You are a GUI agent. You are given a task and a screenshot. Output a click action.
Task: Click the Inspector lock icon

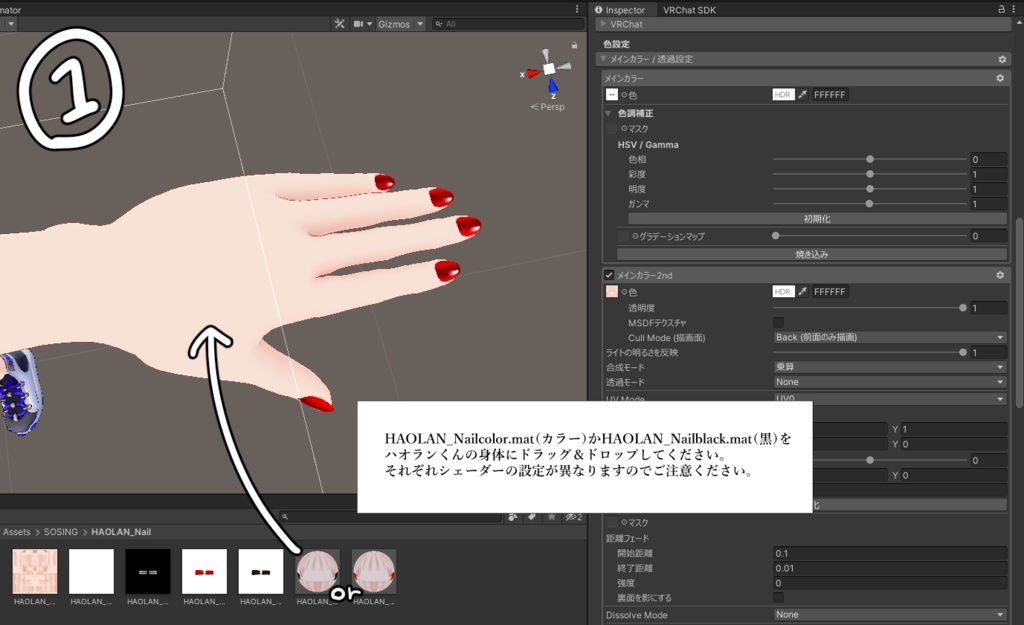pyautogui.click(x=1000, y=9)
